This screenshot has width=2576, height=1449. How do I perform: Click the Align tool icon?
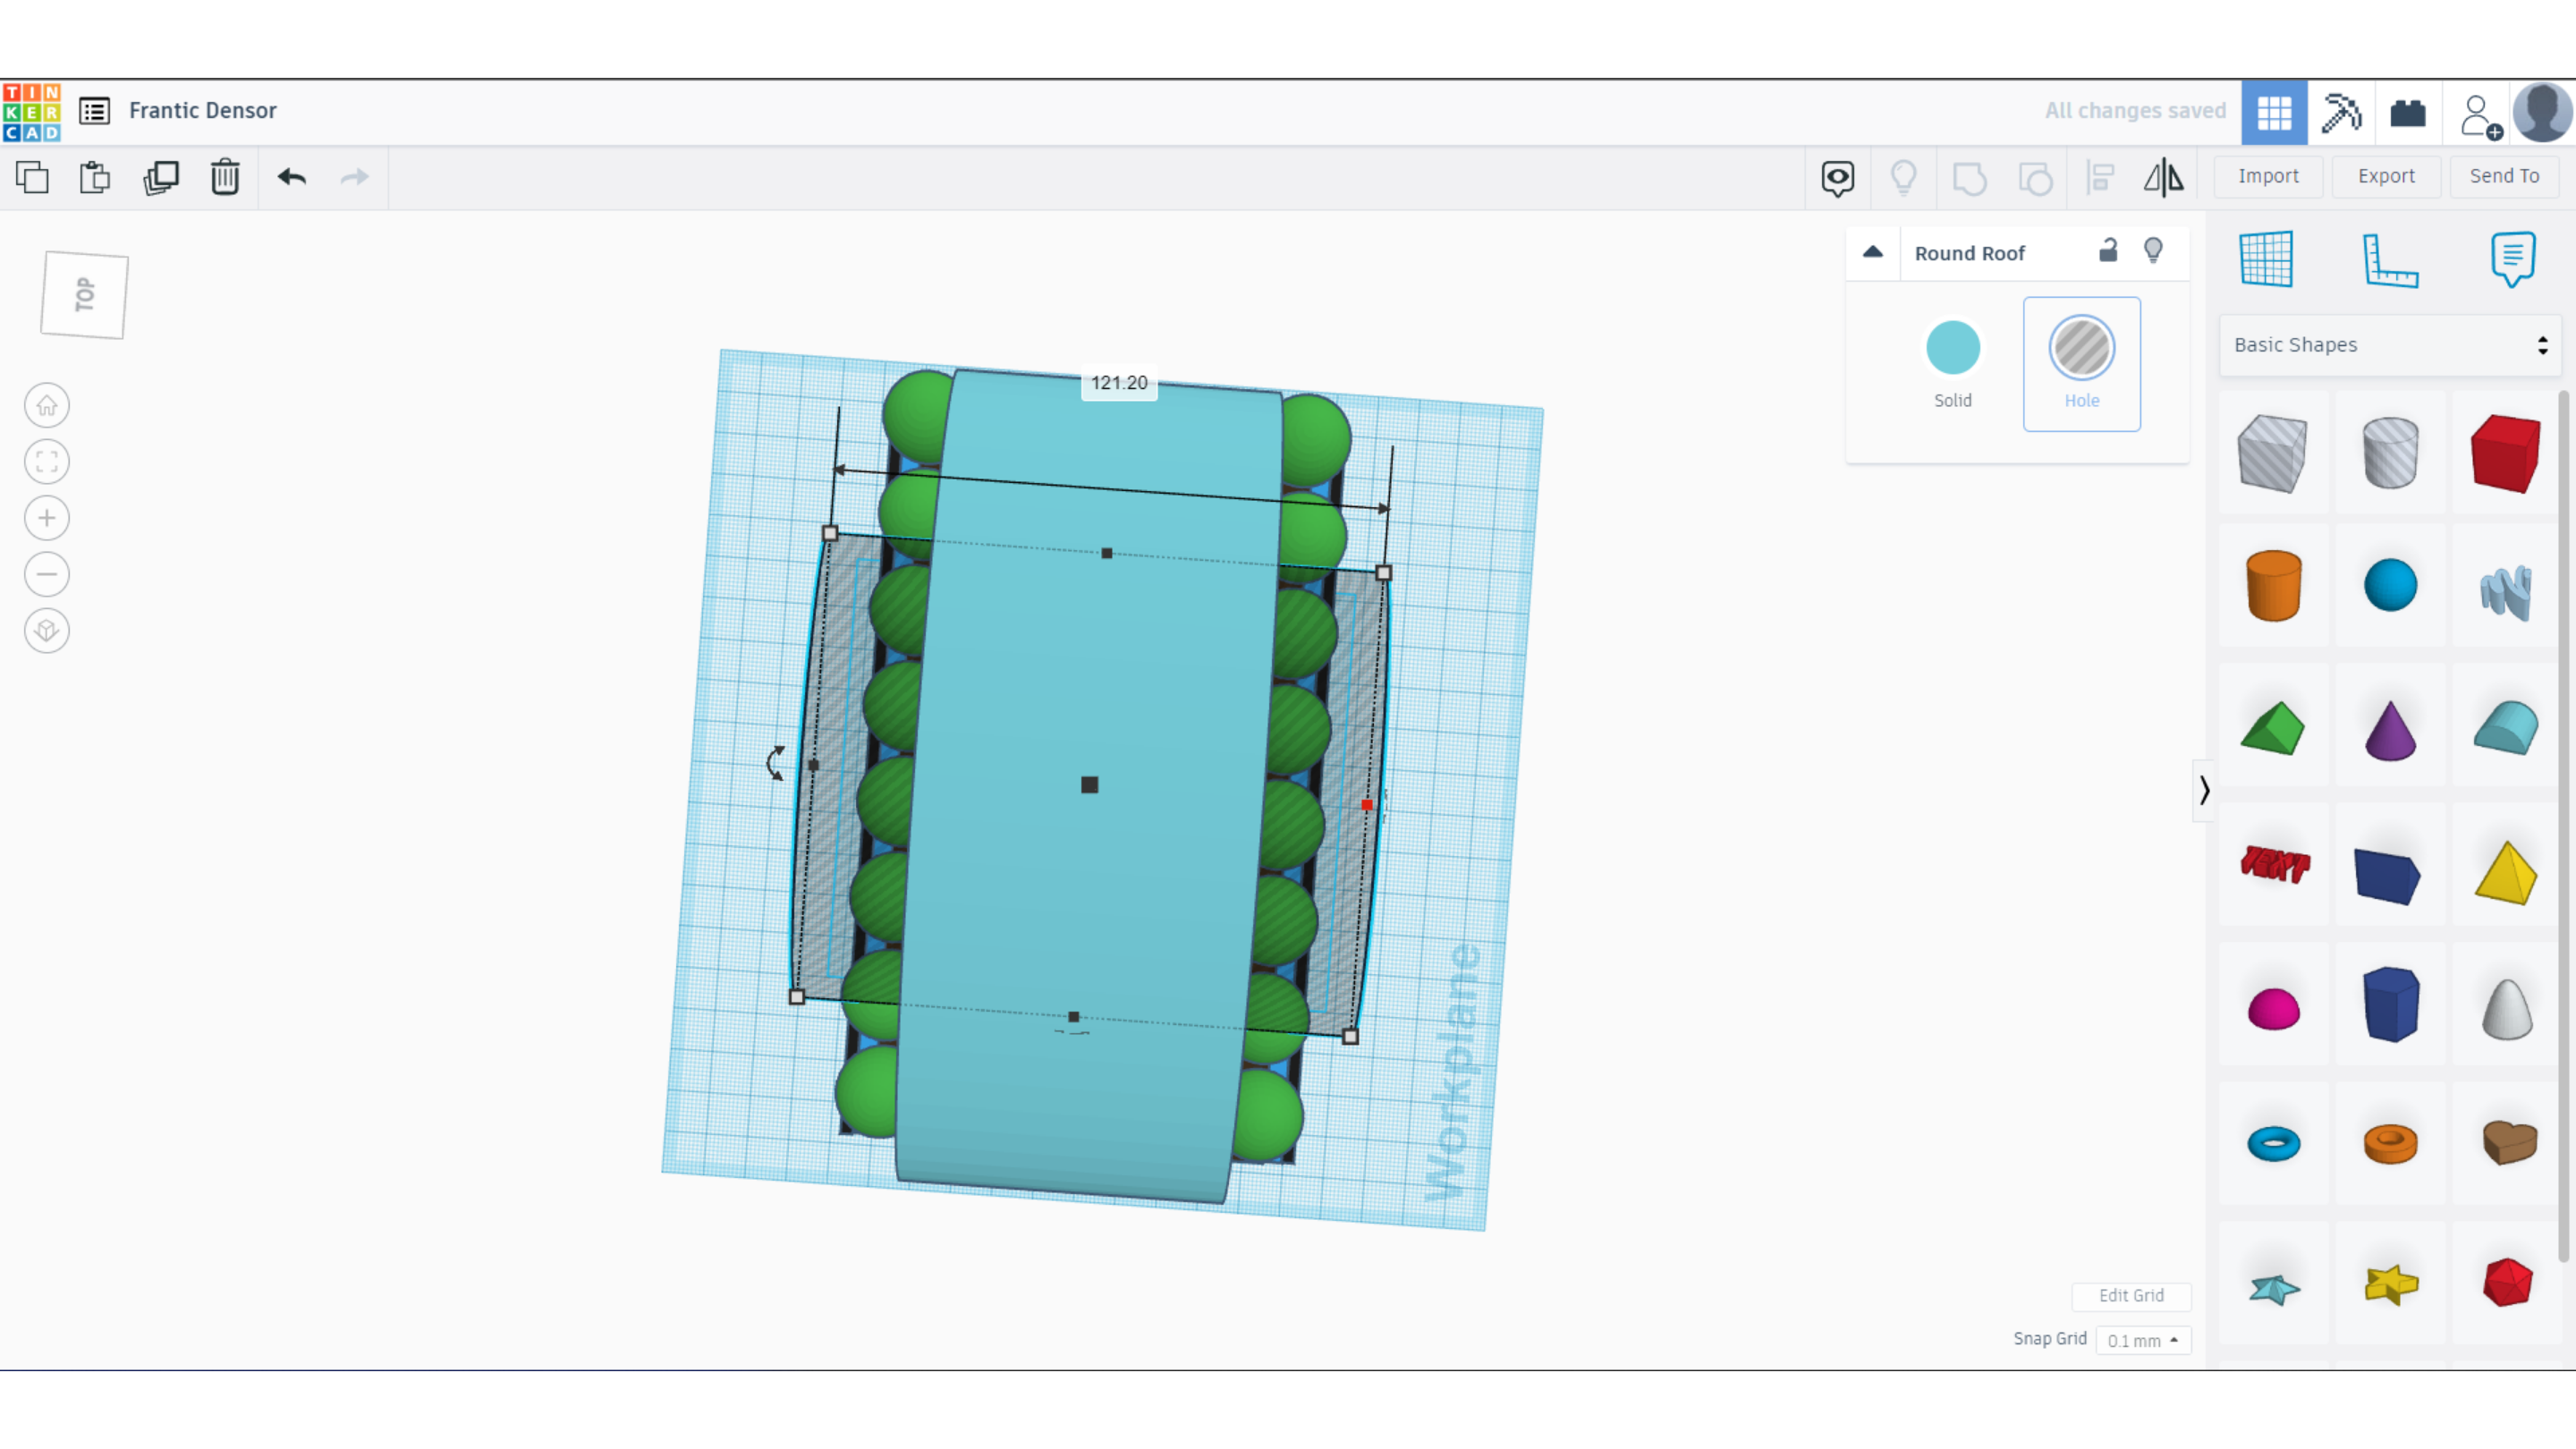point(2100,177)
